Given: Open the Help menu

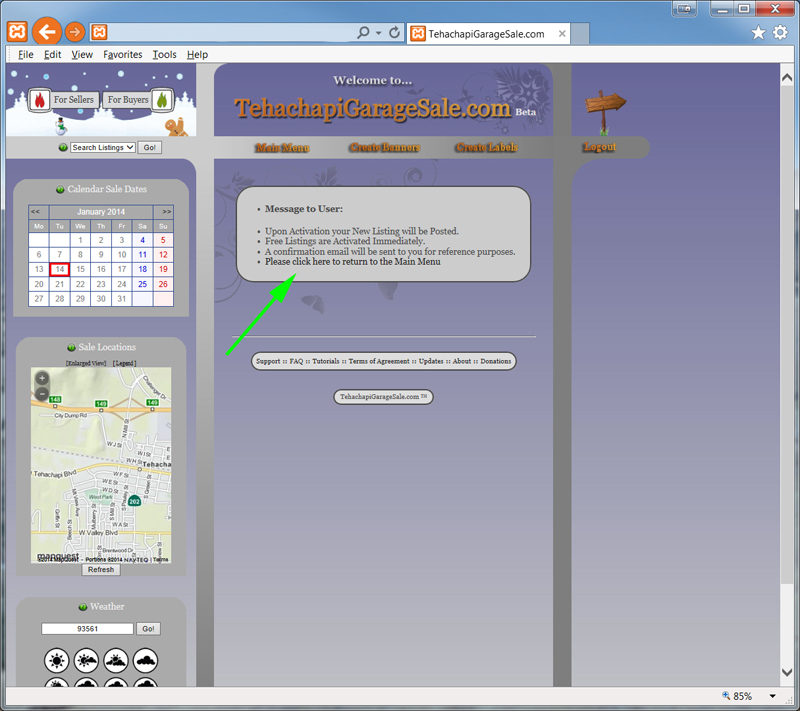Looking at the screenshot, I should click(x=197, y=55).
